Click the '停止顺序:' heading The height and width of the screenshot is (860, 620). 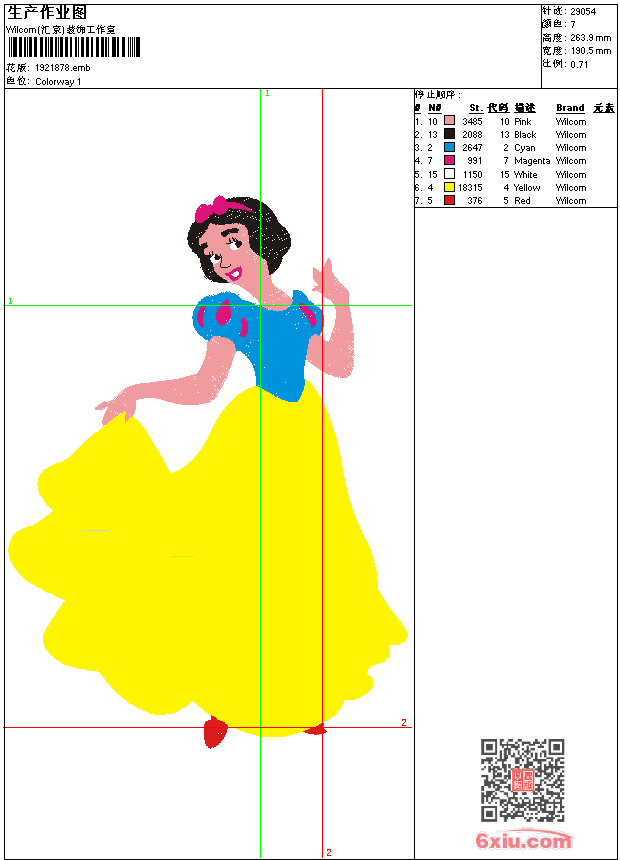coord(437,95)
